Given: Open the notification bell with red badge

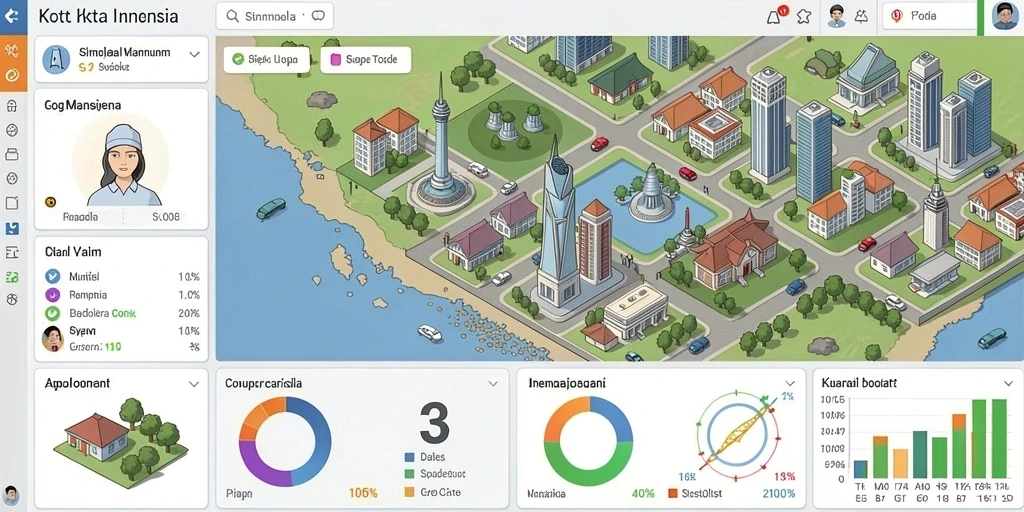Looking at the screenshot, I should [775, 16].
